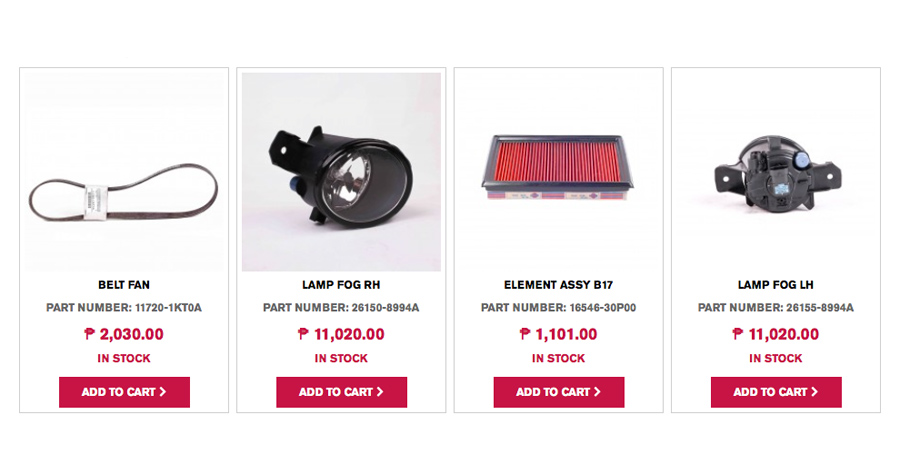The image size is (900, 474).
Task: Click the BELT FAN product title
Action: [124, 285]
